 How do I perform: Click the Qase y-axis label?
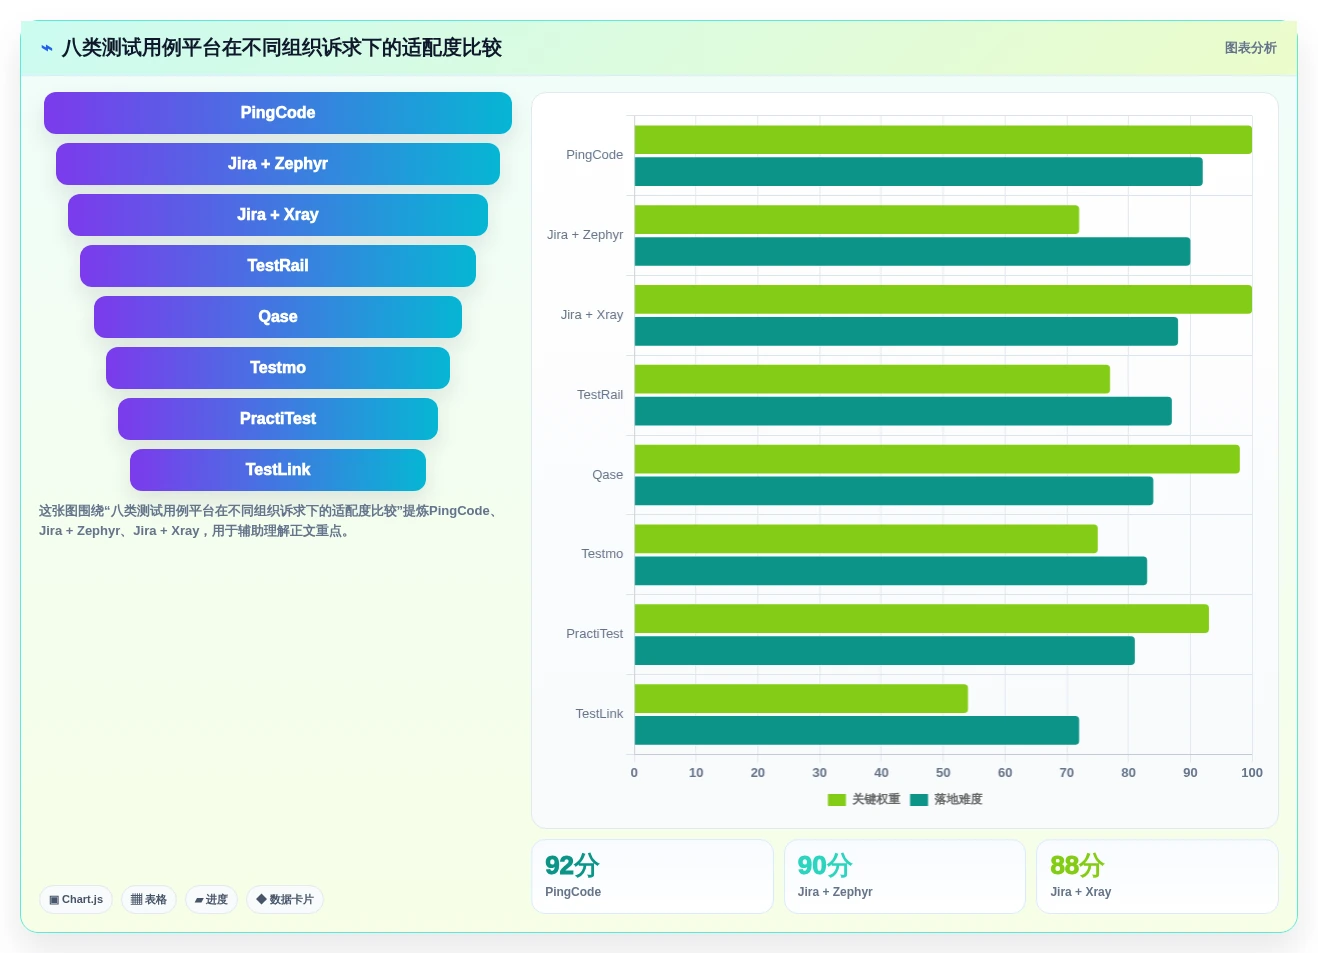[607, 475]
